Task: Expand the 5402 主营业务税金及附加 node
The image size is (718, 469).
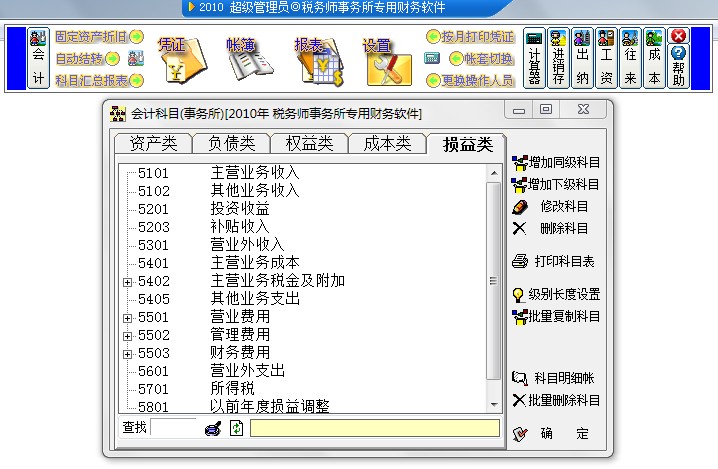Action: [127, 282]
